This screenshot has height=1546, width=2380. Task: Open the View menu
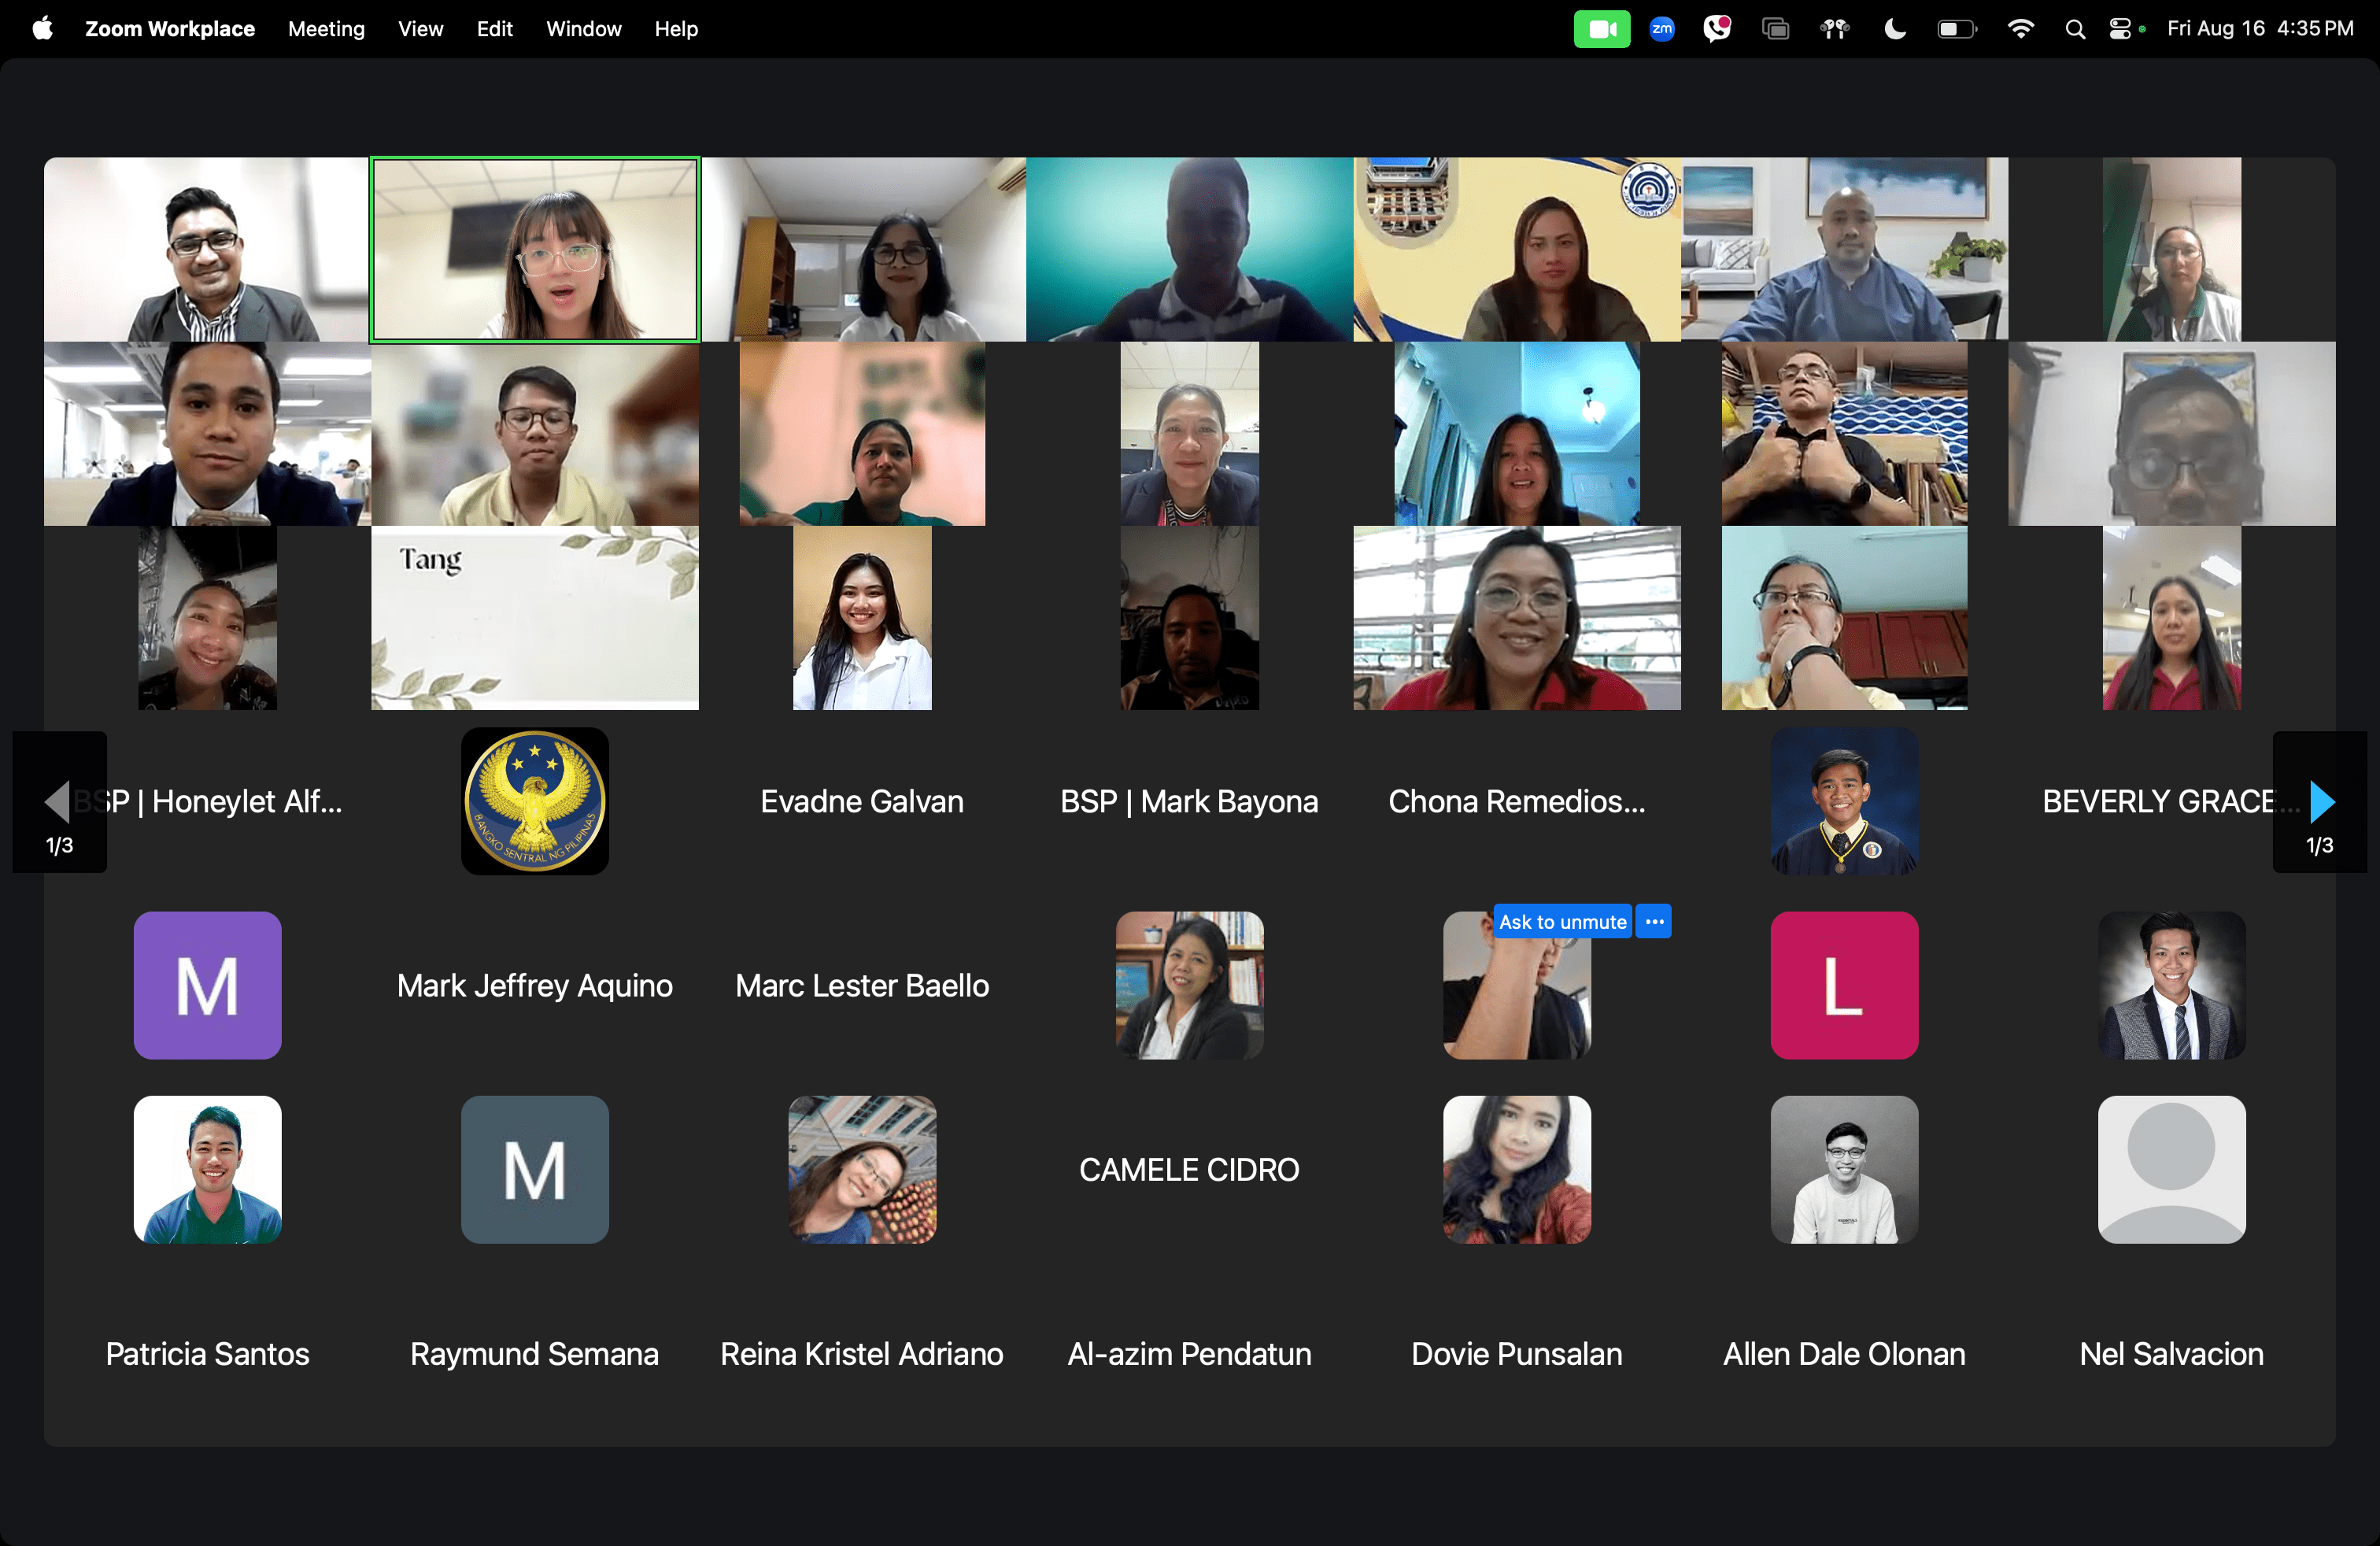click(x=420, y=29)
